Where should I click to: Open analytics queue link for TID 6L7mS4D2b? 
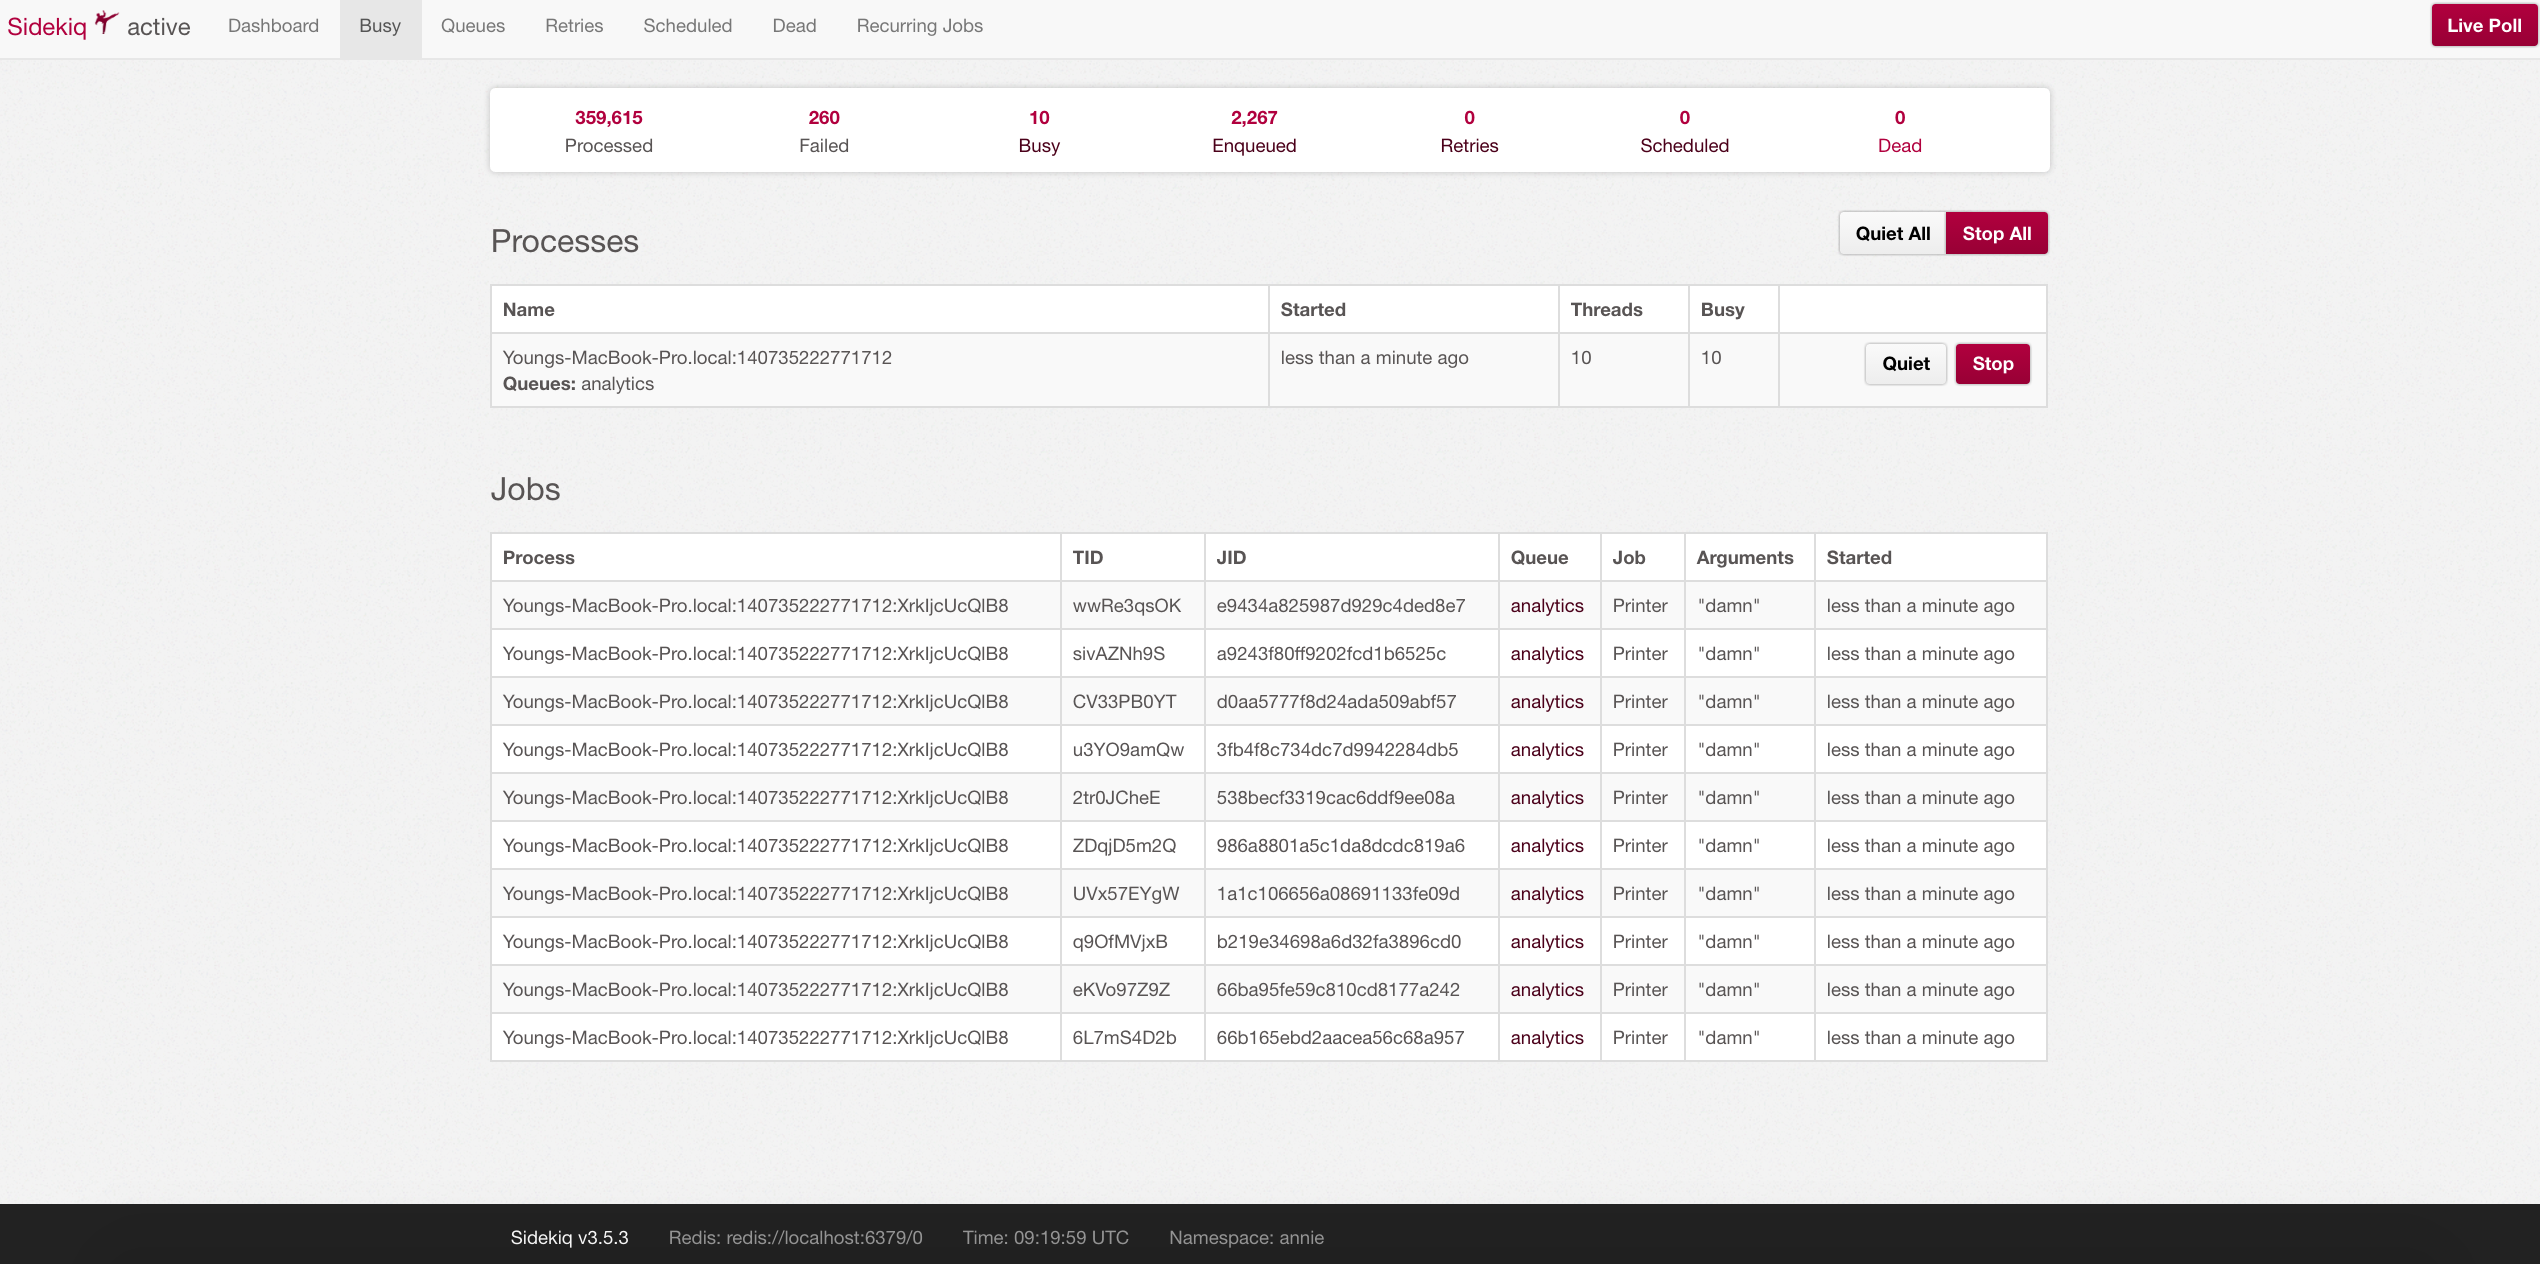point(1546,1038)
